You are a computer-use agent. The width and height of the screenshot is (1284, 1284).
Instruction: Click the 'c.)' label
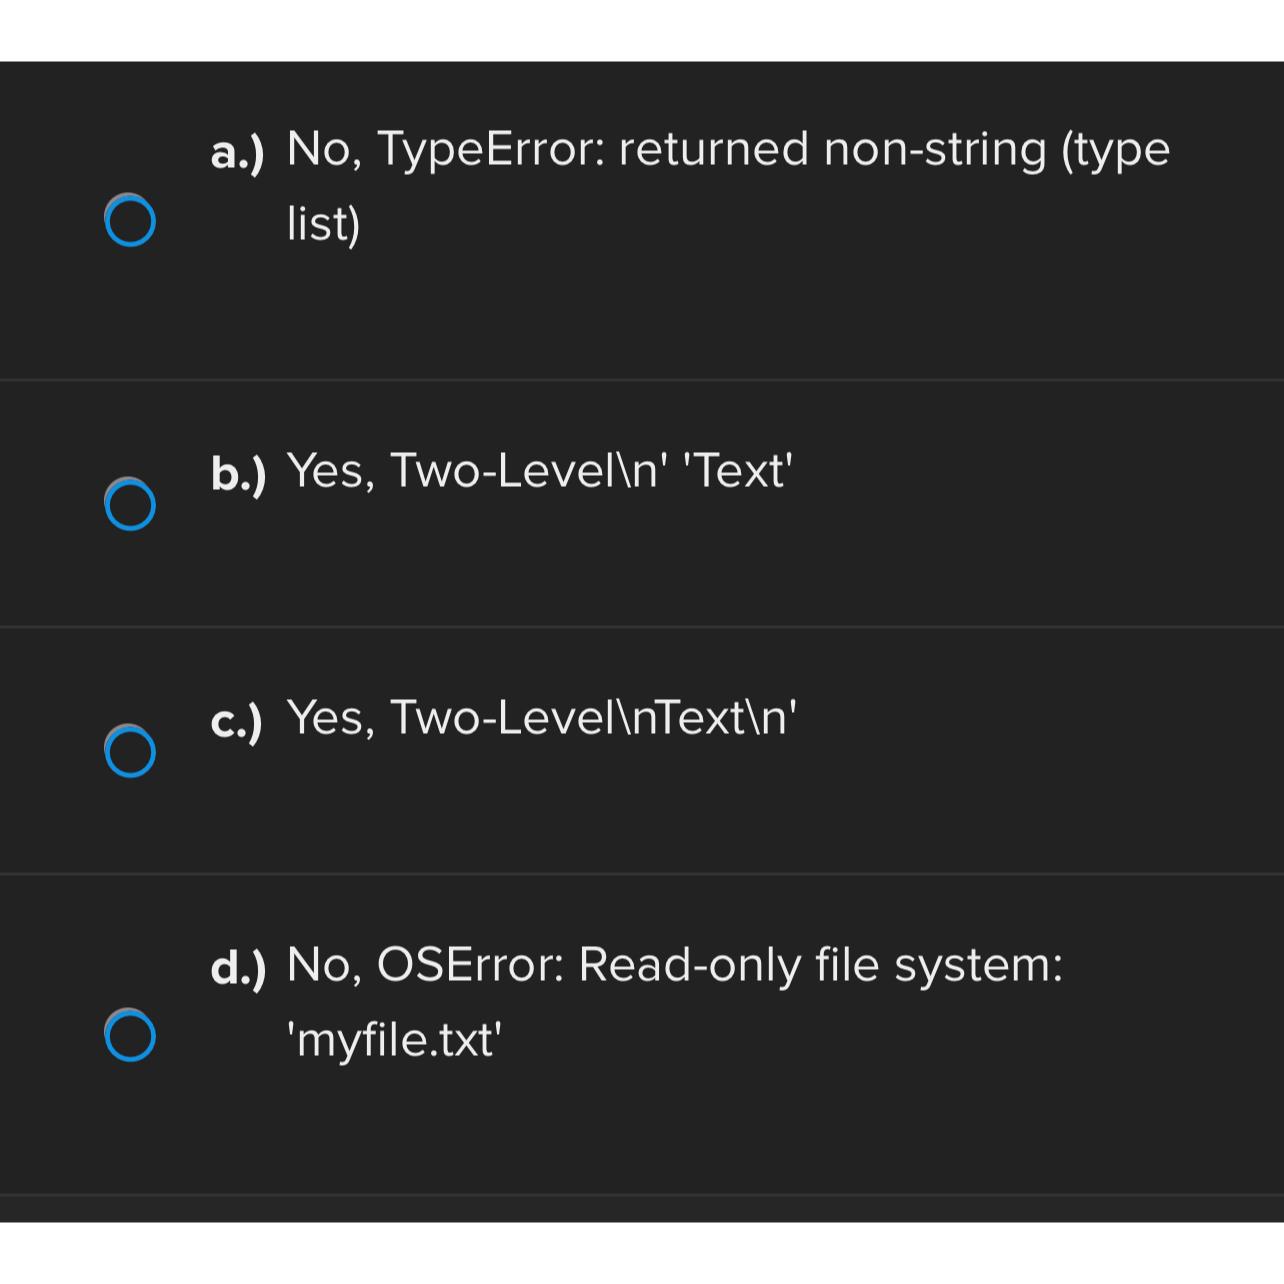tap(238, 720)
